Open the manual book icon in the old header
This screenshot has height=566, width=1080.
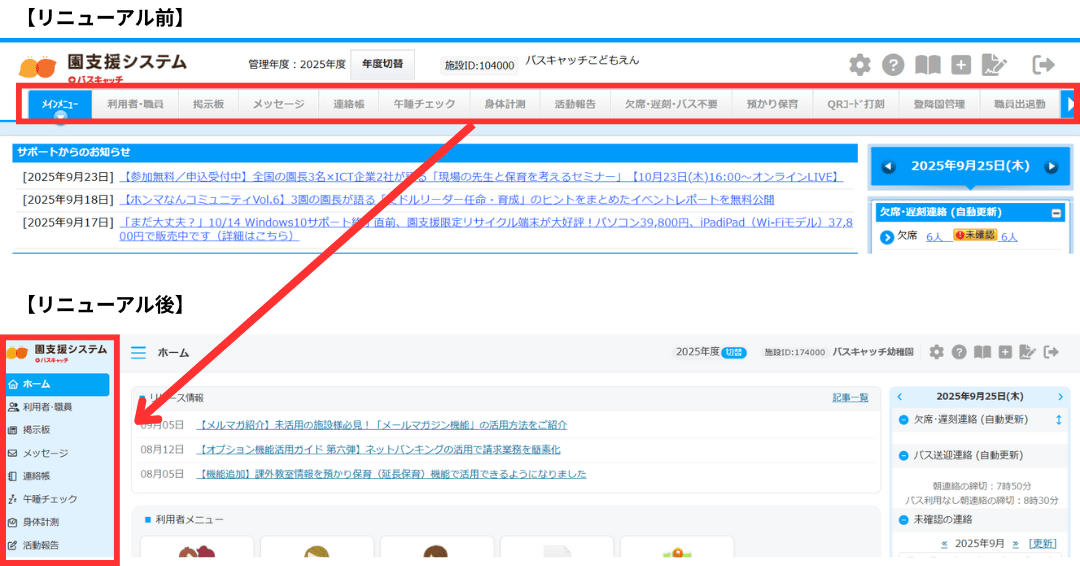928,65
